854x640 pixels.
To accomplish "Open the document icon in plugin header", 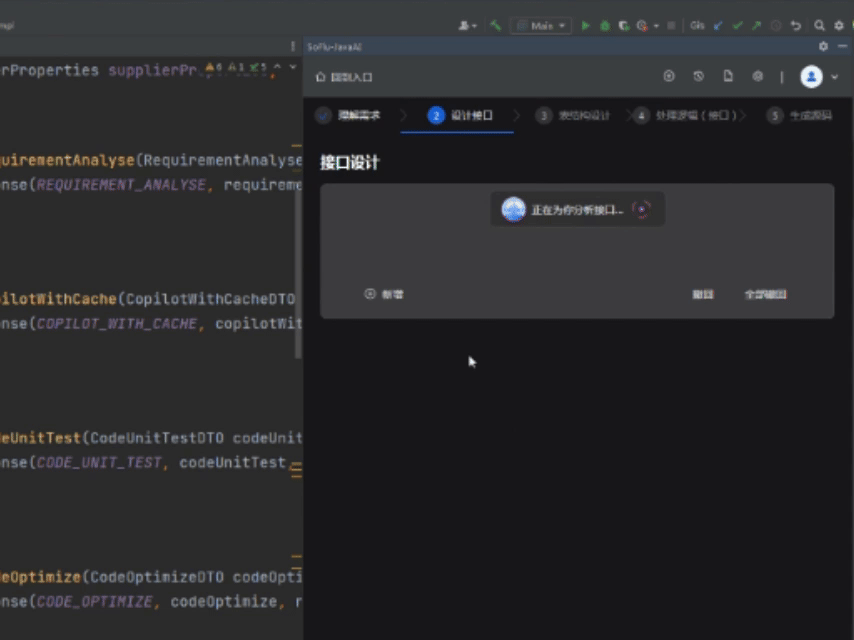I will (728, 76).
